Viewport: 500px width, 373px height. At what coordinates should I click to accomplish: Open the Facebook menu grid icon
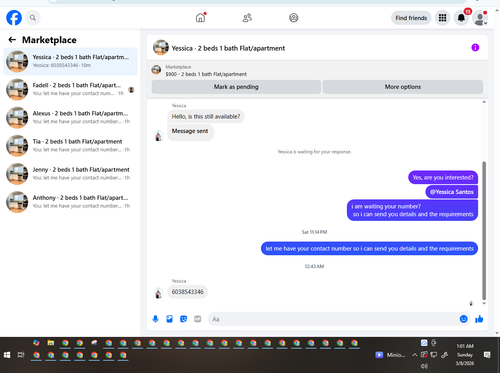(442, 18)
